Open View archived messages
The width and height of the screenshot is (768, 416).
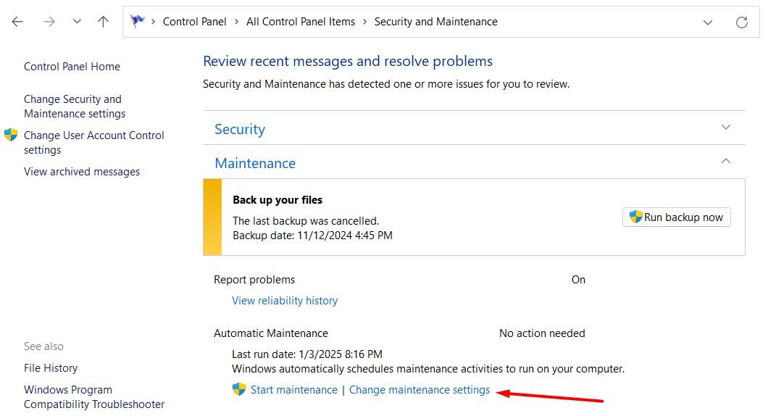point(82,172)
